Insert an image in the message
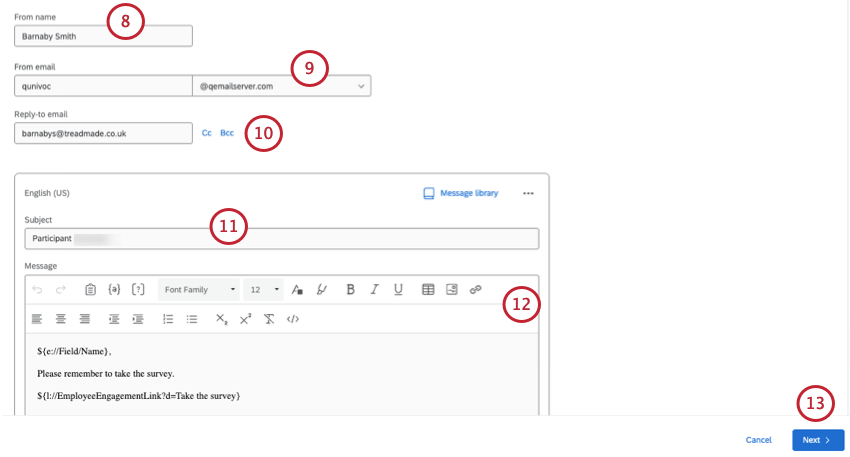The width and height of the screenshot is (850, 457). [x=452, y=289]
